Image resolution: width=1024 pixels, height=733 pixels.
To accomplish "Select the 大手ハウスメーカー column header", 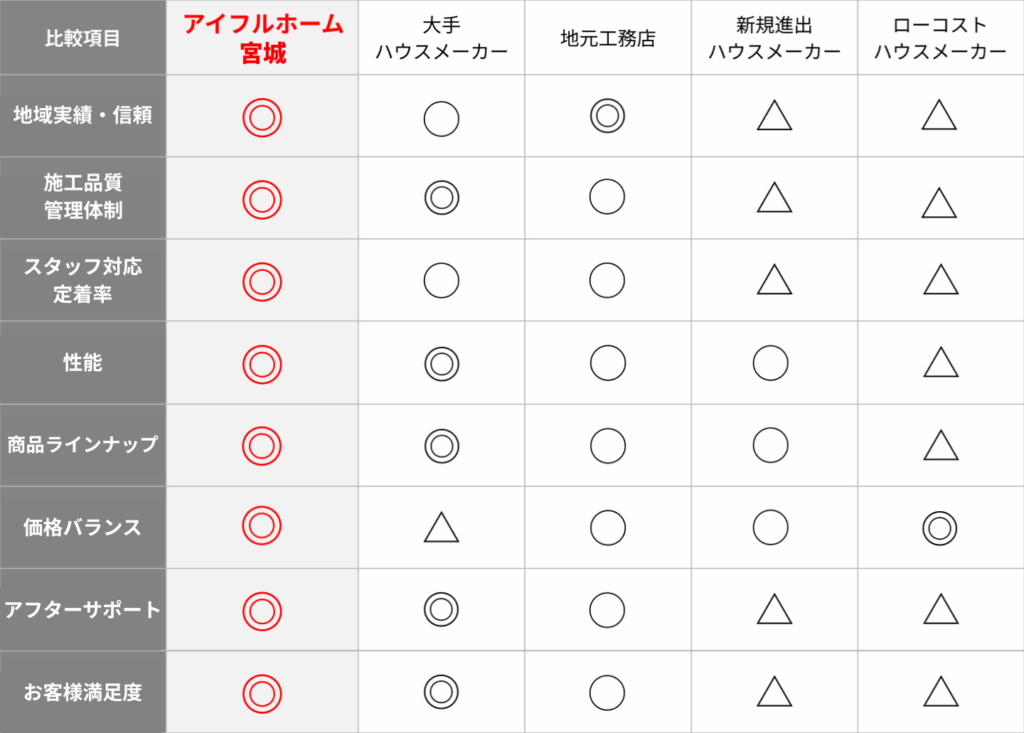I will (x=441, y=38).
